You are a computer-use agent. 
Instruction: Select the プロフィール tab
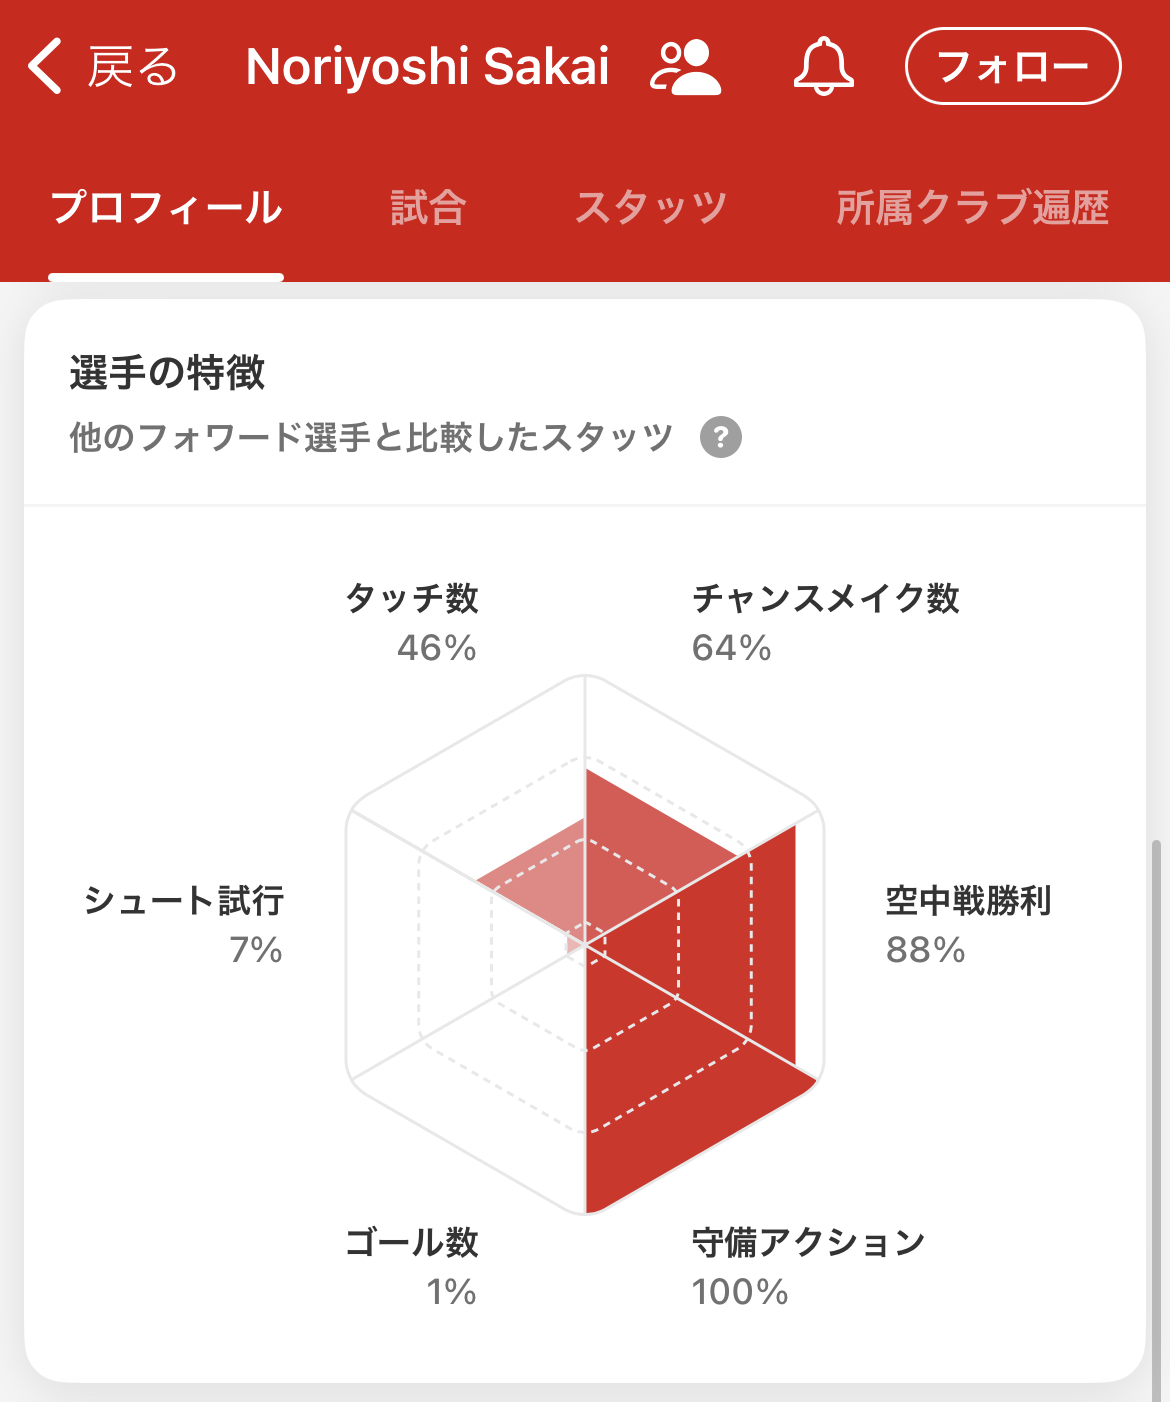tap(166, 208)
